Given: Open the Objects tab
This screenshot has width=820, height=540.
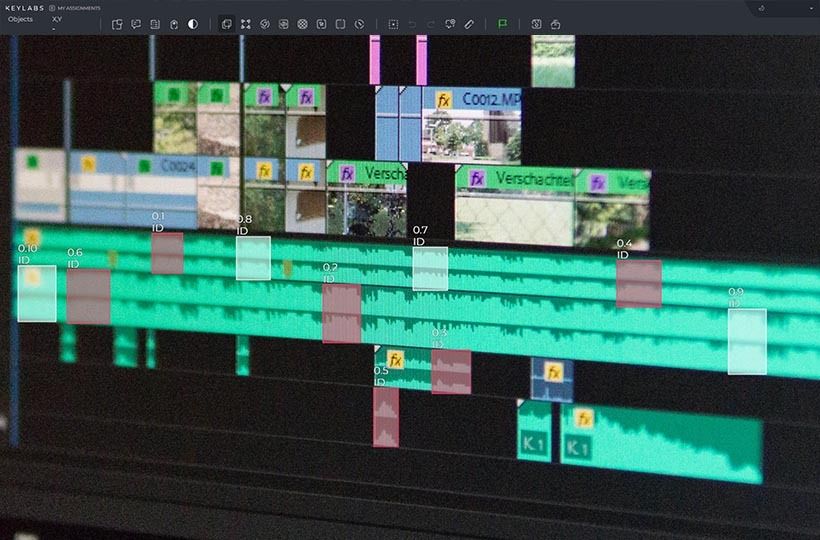Looking at the screenshot, I should point(20,19).
